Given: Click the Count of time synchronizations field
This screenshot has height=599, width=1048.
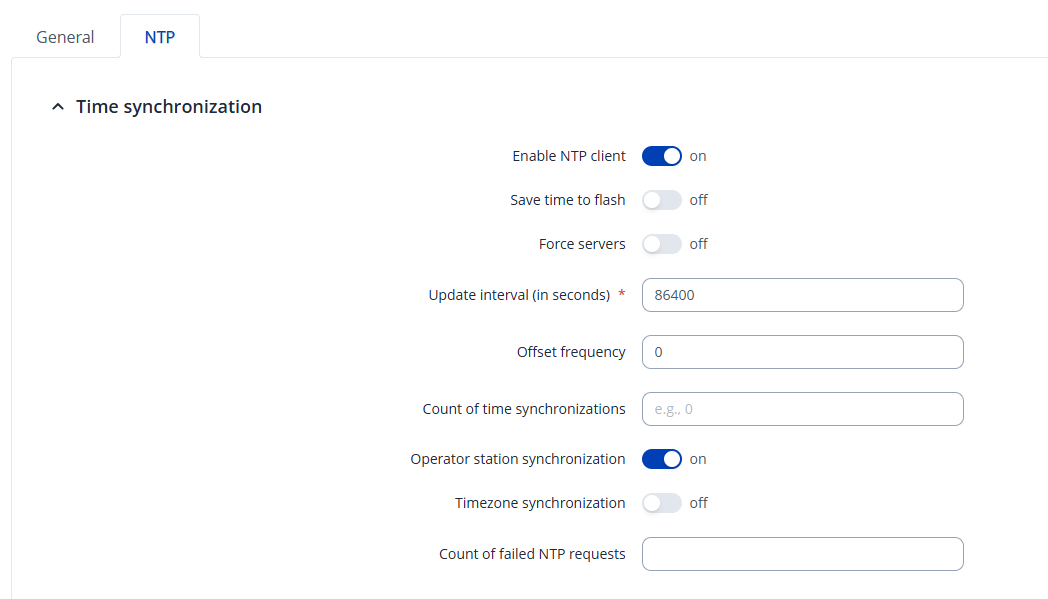Looking at the screenshot, I should coord(802,409).
